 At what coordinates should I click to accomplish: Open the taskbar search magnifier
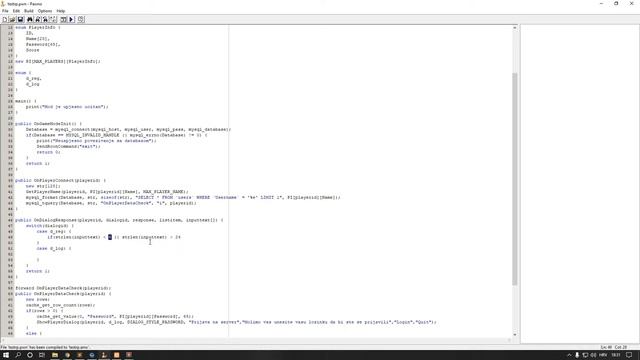[18, 355]
